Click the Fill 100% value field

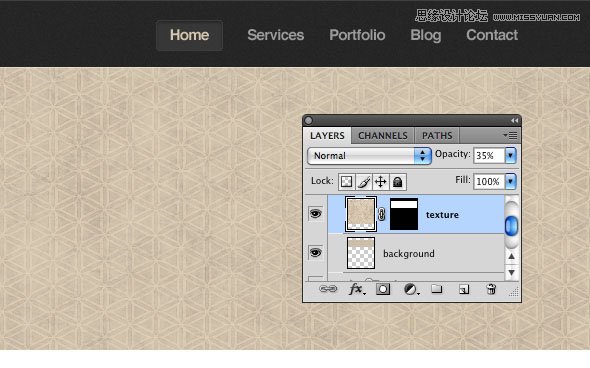[x=489, y=181]
